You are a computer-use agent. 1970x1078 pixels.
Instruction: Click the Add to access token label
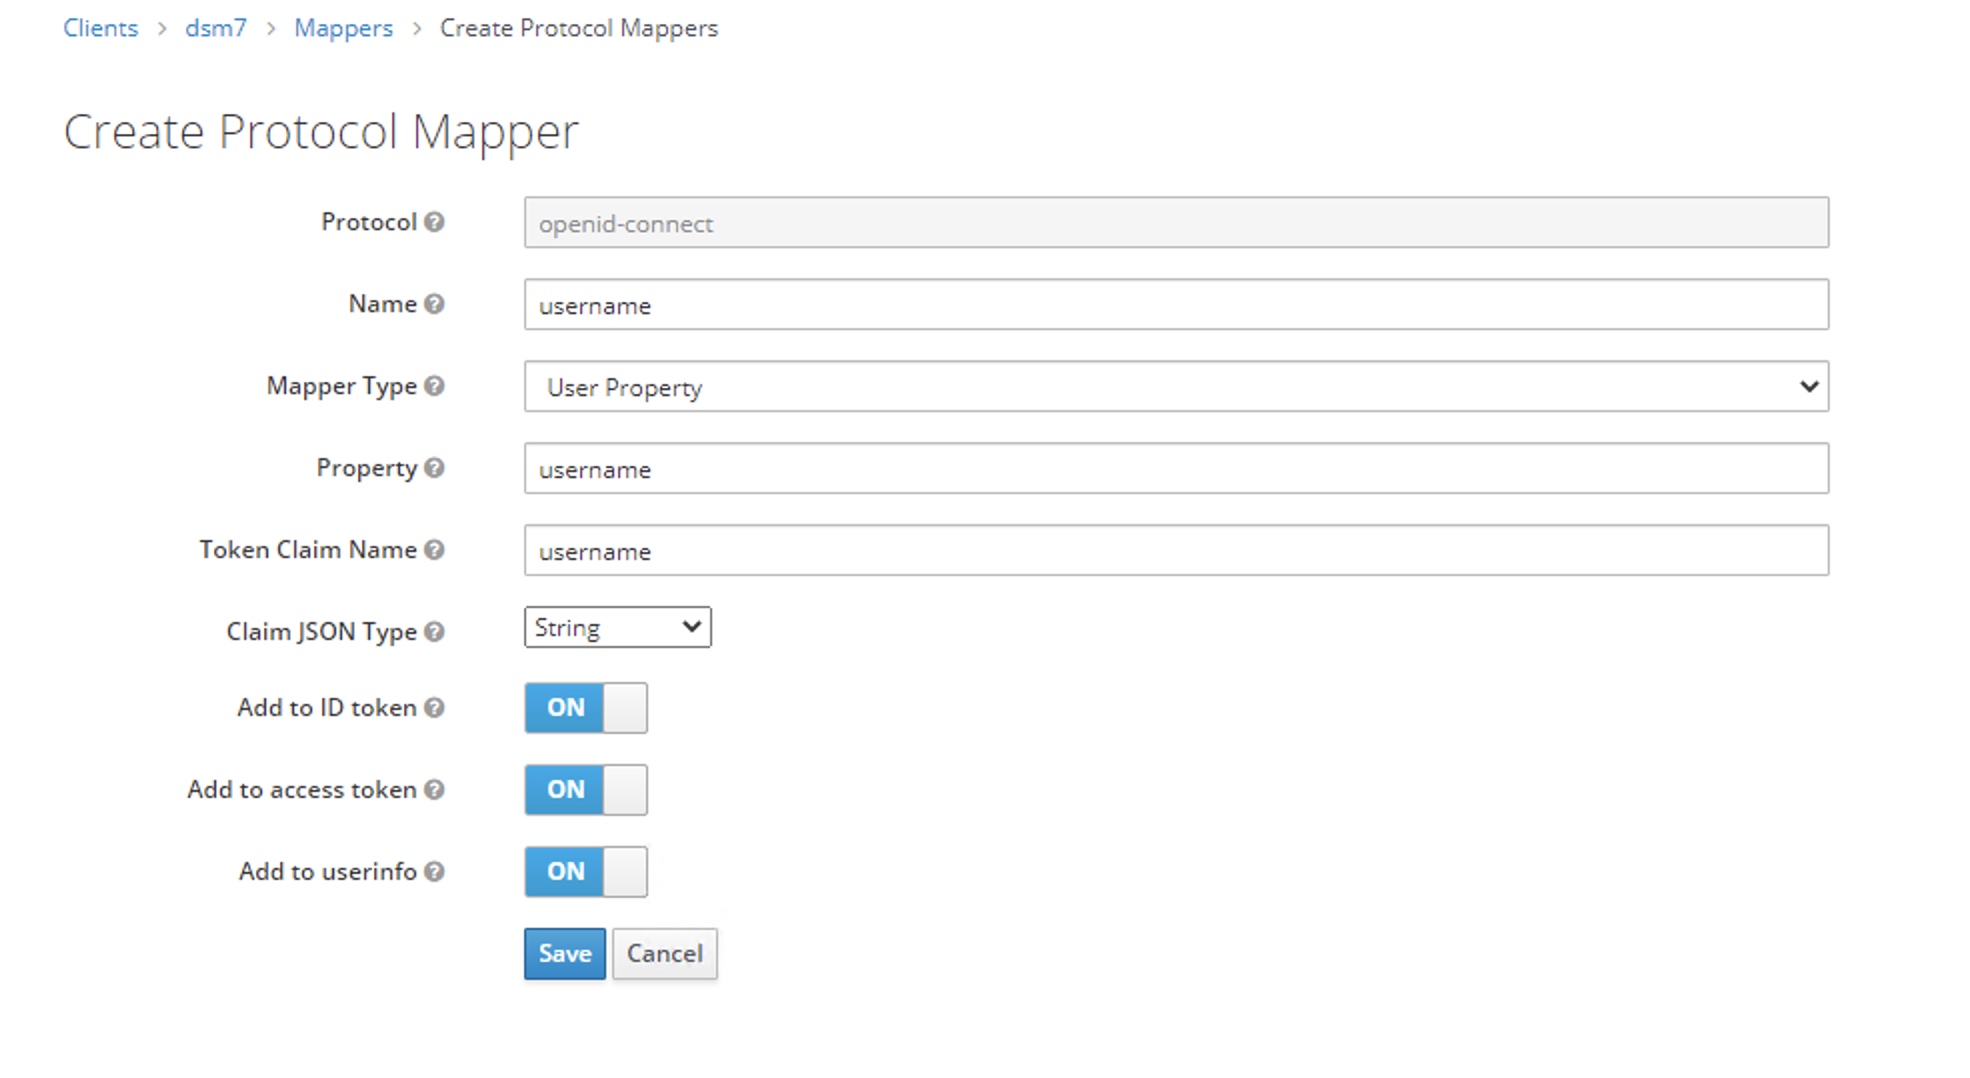tap(302, 790)
